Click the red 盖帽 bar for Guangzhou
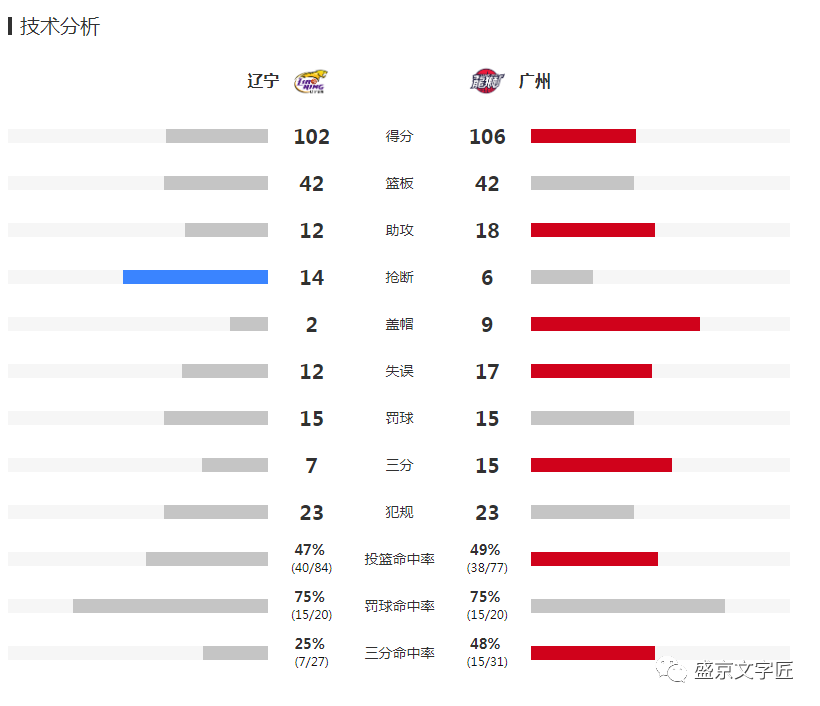The image size is (820, 706). pyautogui.click(x=615, y=324)
